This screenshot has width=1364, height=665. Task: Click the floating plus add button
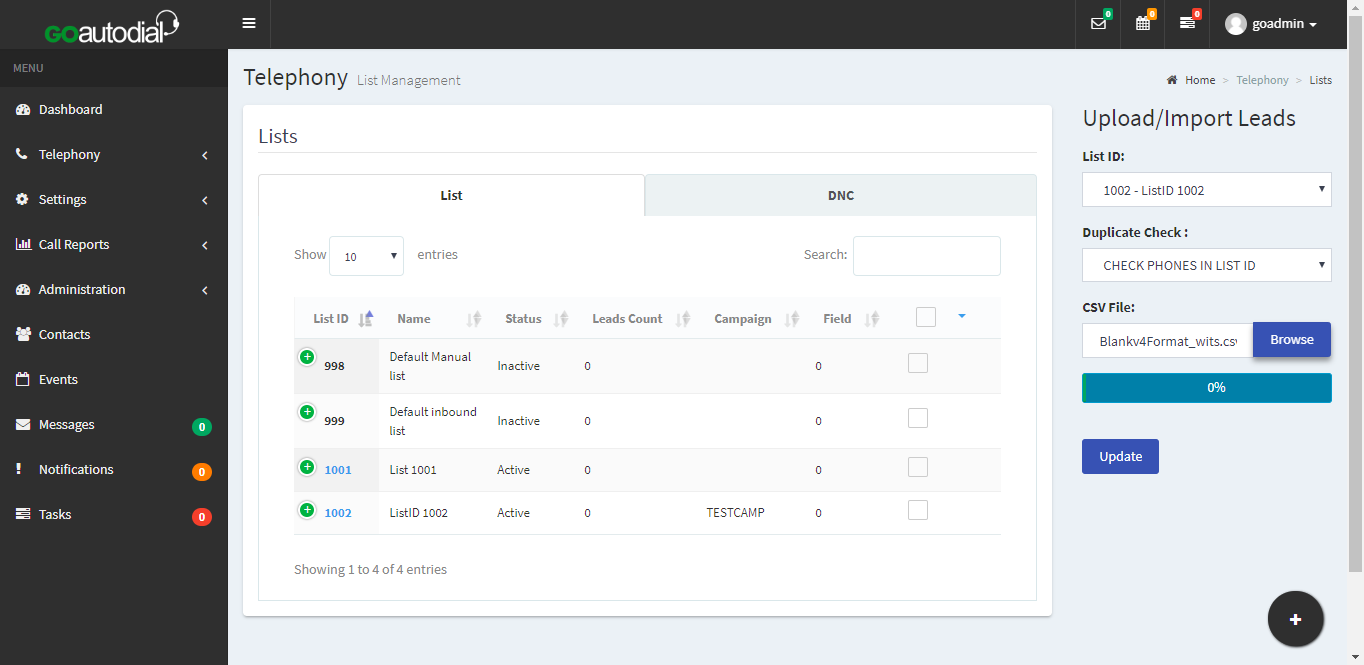pos(1296,619)
